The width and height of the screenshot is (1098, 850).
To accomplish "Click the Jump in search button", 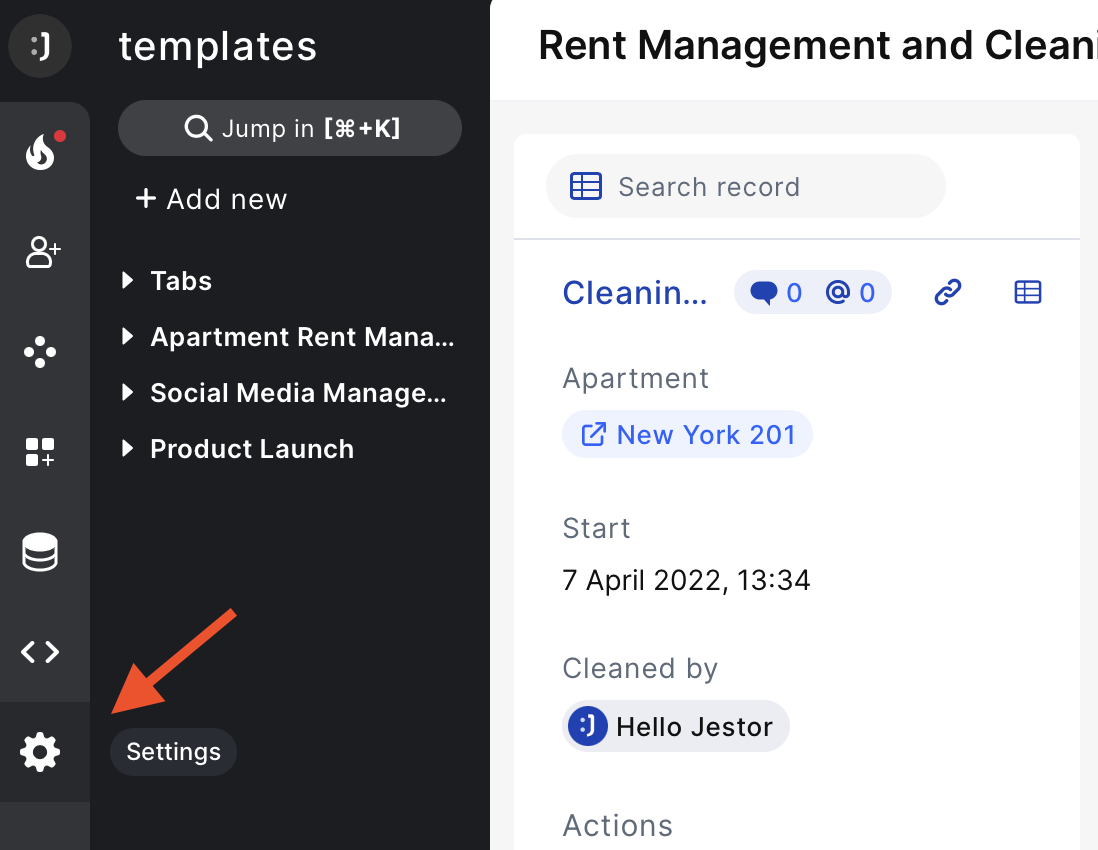I will [290, 128].
